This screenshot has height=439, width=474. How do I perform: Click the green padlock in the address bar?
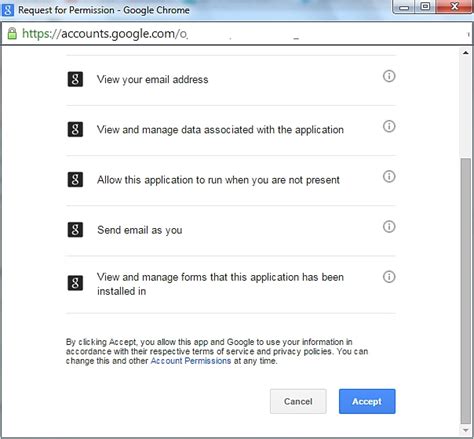click(x=12, y=33)
